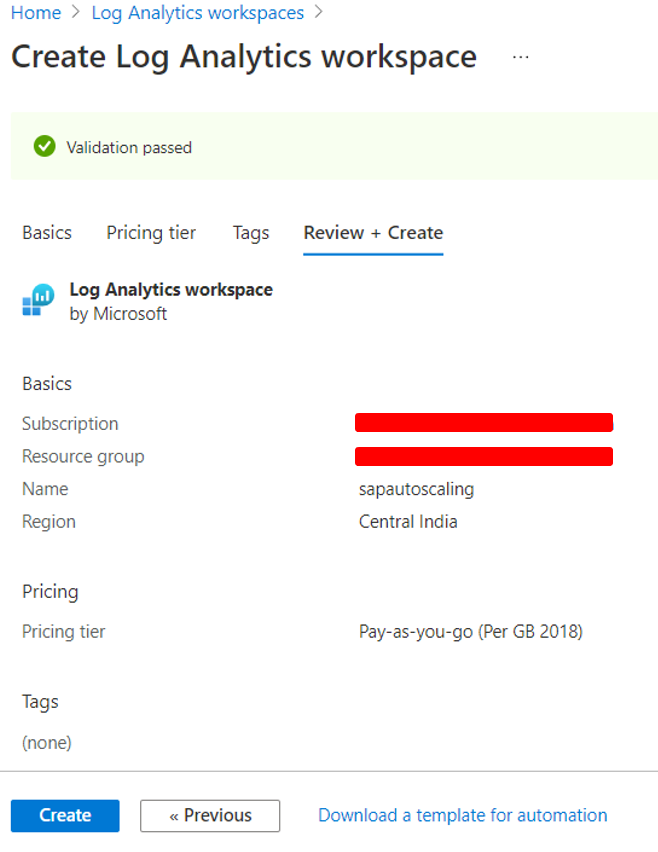Viewport: 658px width, 852px height.
Task: Click the Home breadcrumb link
Action: [x=36, y=12]
